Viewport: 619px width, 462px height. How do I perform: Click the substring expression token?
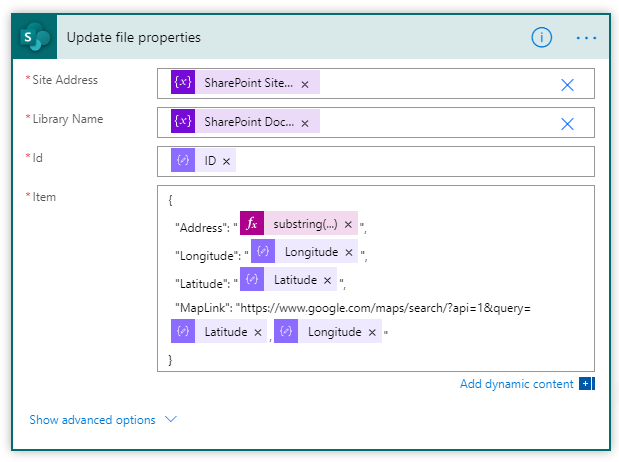pos(305,224)
